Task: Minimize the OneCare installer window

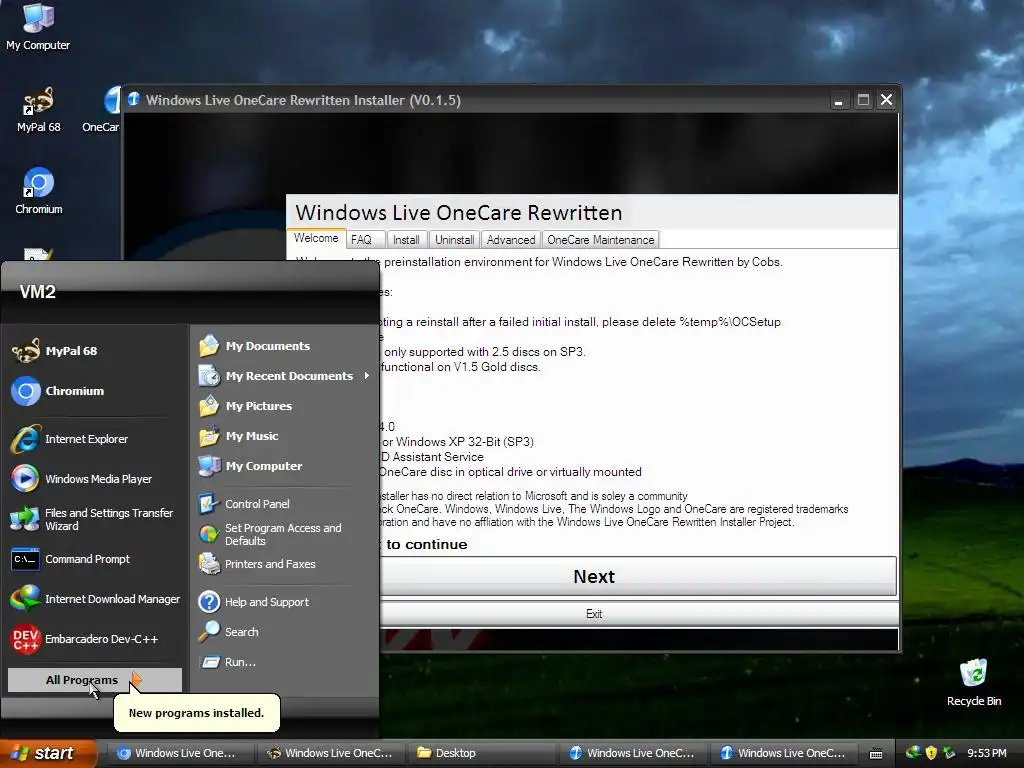Action: pyautogui.click(x=839, y=100)
